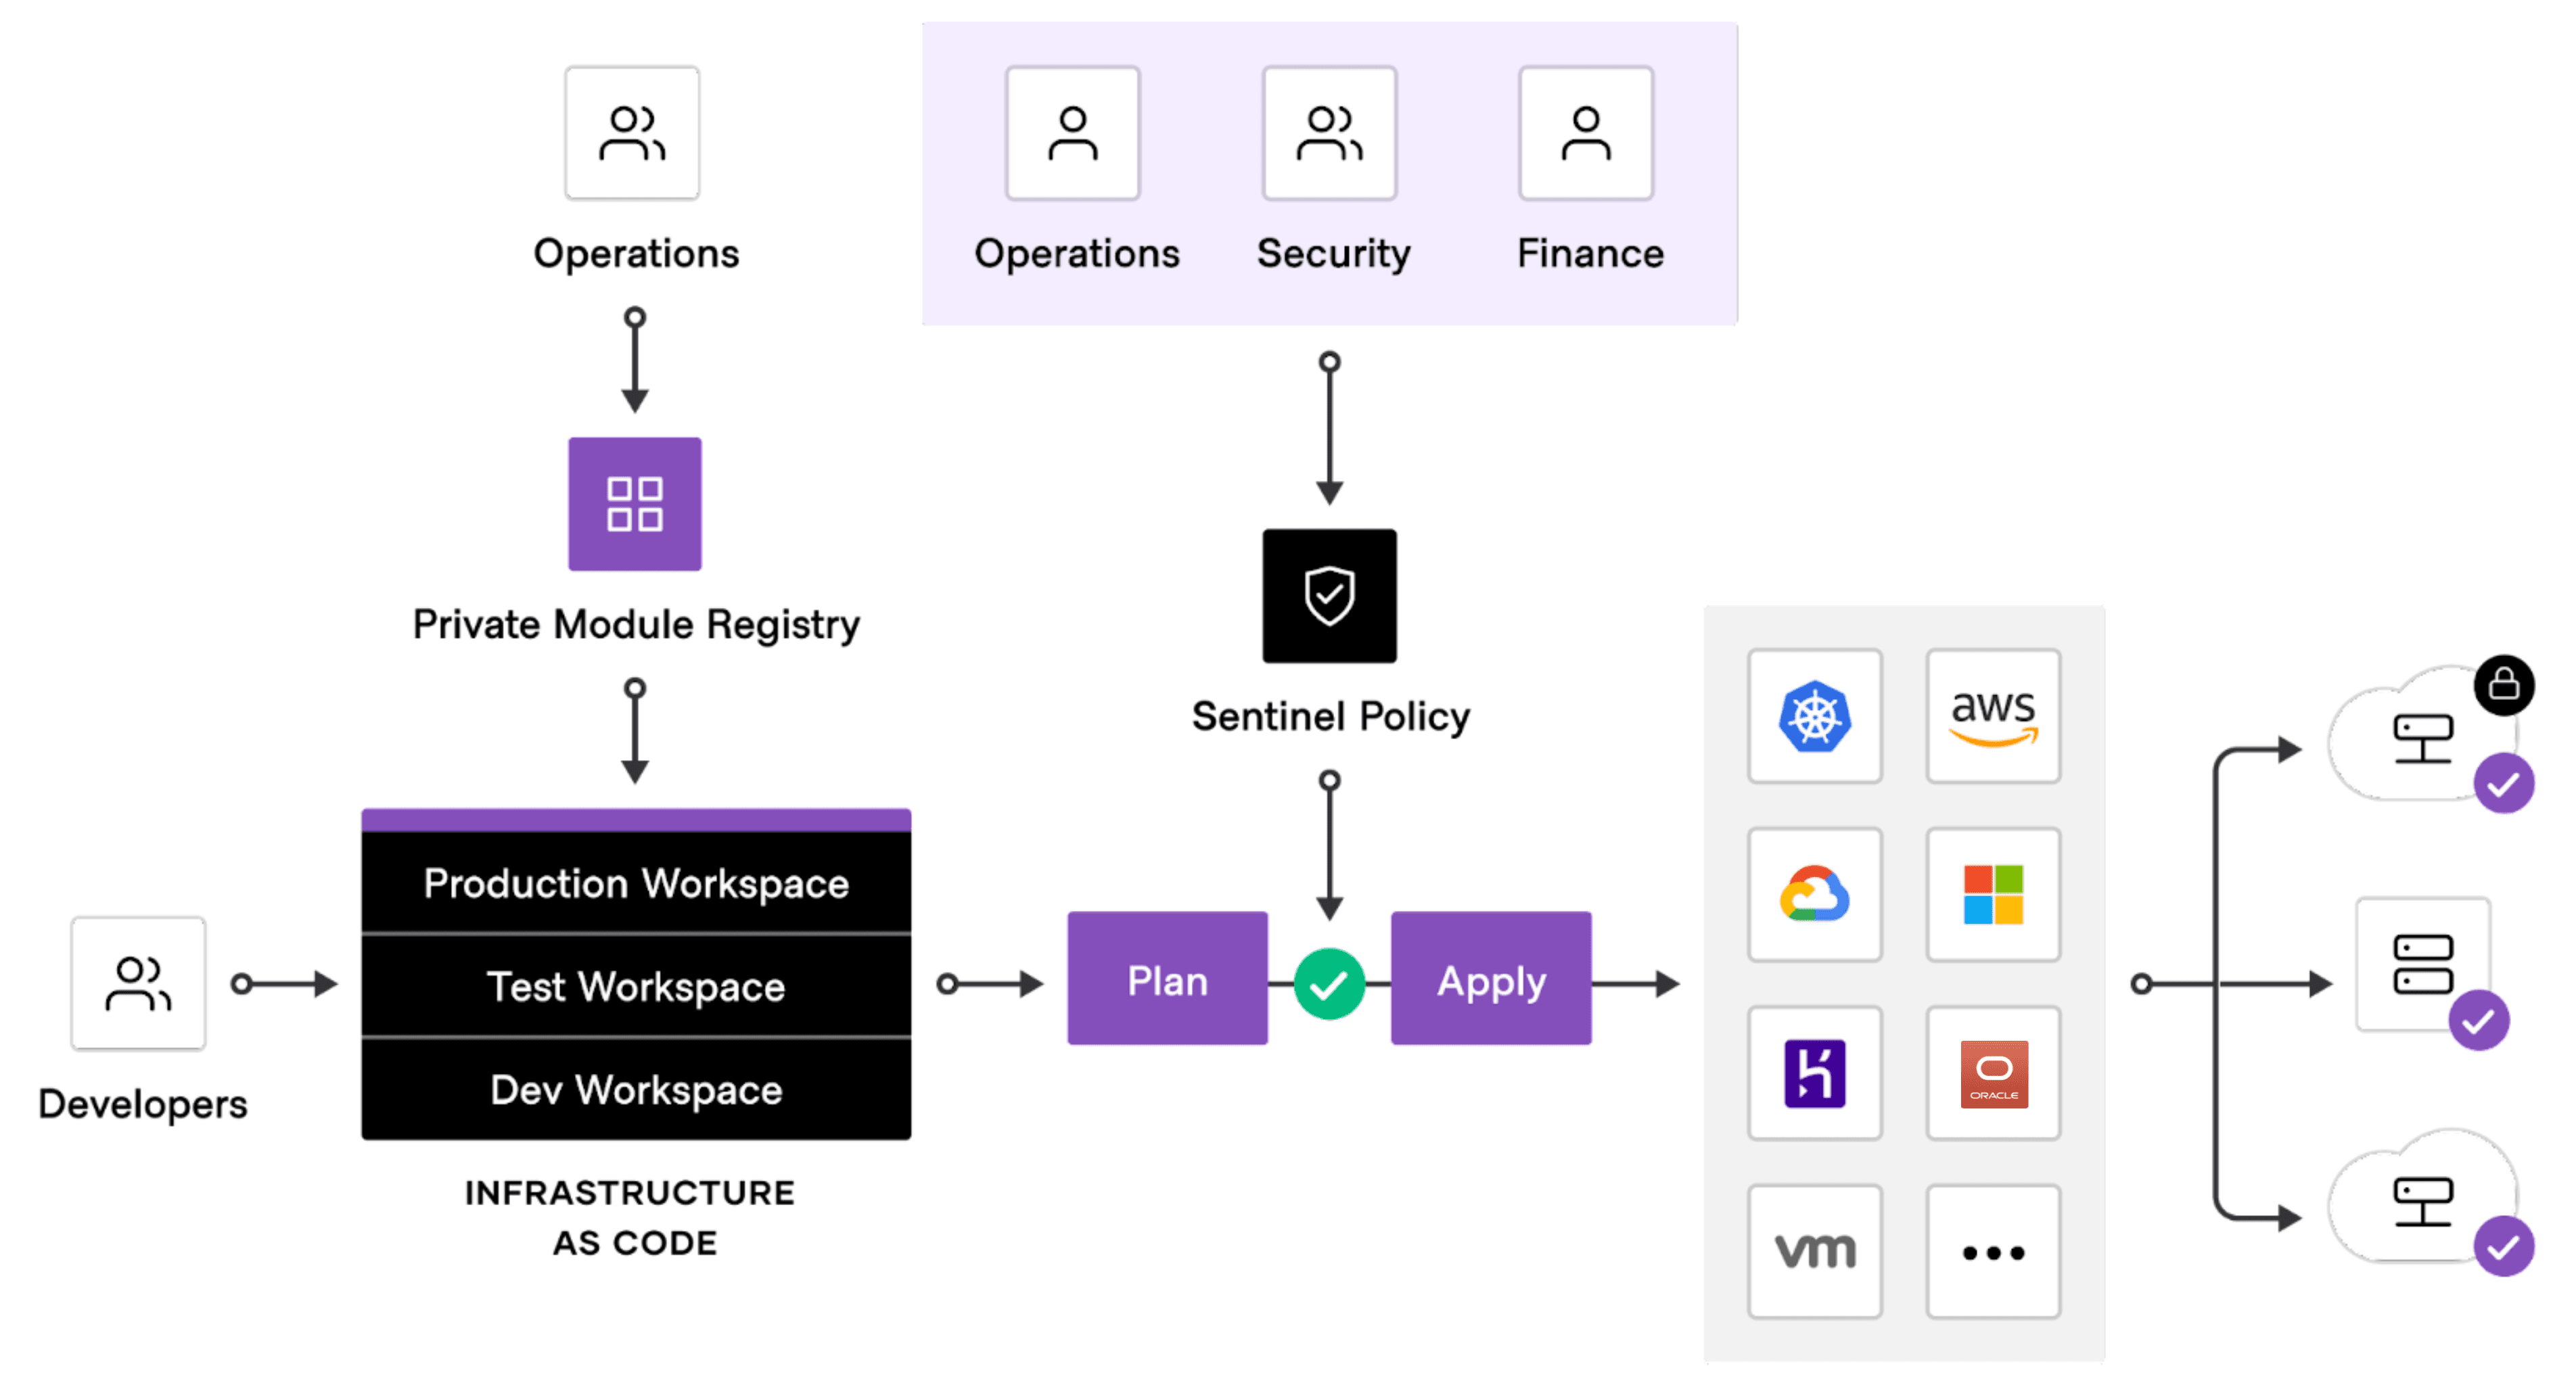Select the Heroku provider icon
2576x1385 pixels.
pos(1815,1073)
